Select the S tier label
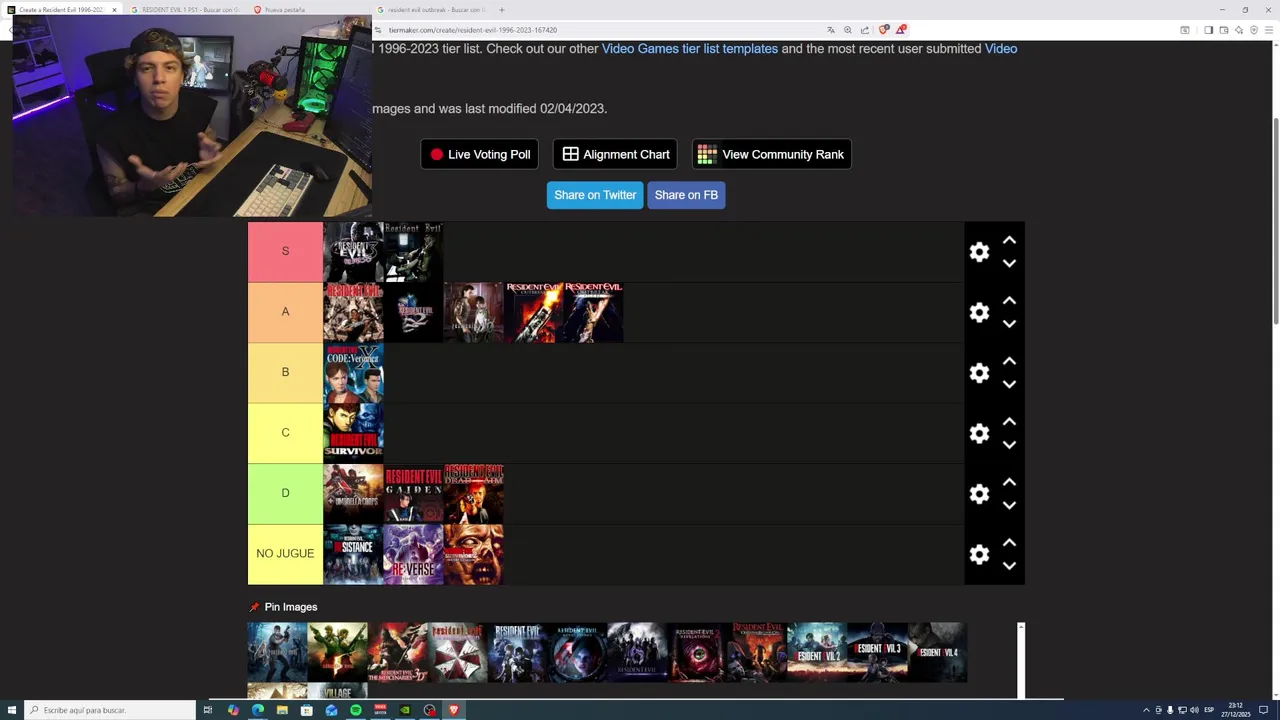 [x=285, y=251]
